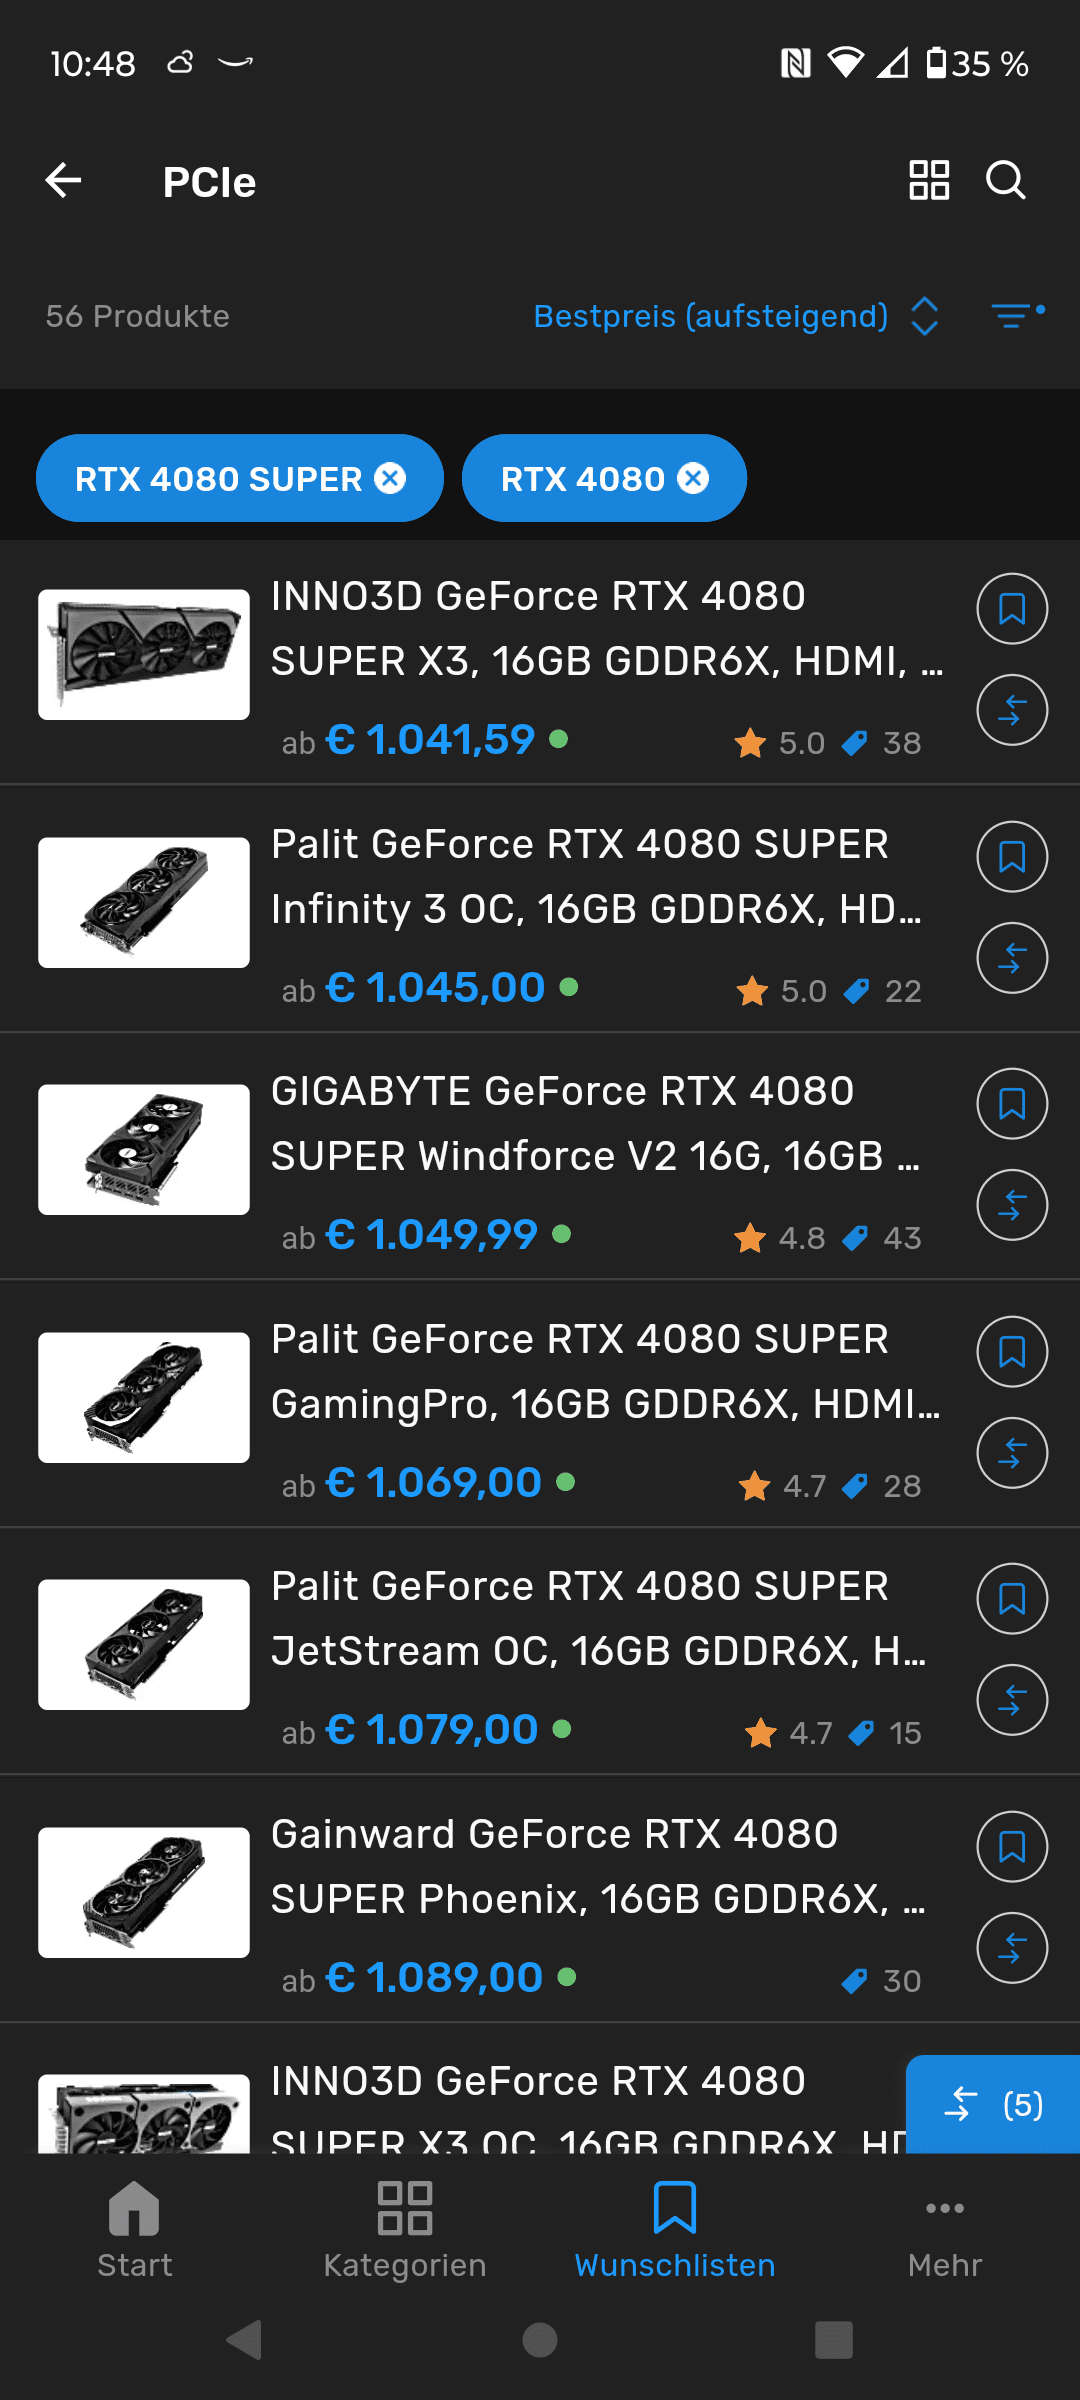
Task: Open Palit JetStream OC product title
Action: pos(598,1618)
